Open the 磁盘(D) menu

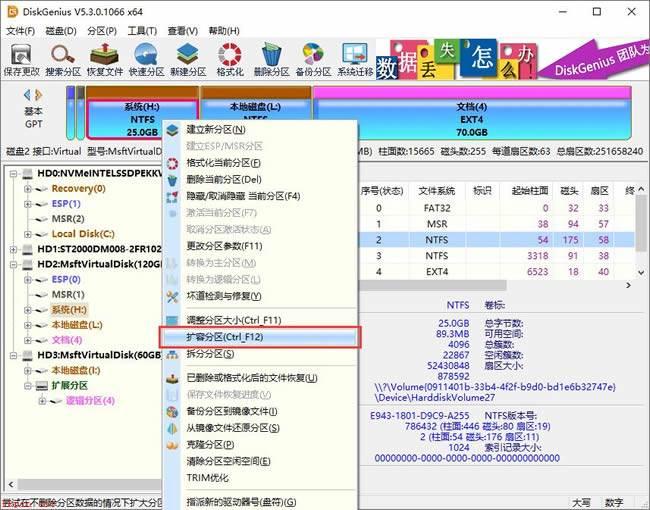click(61, 31)
